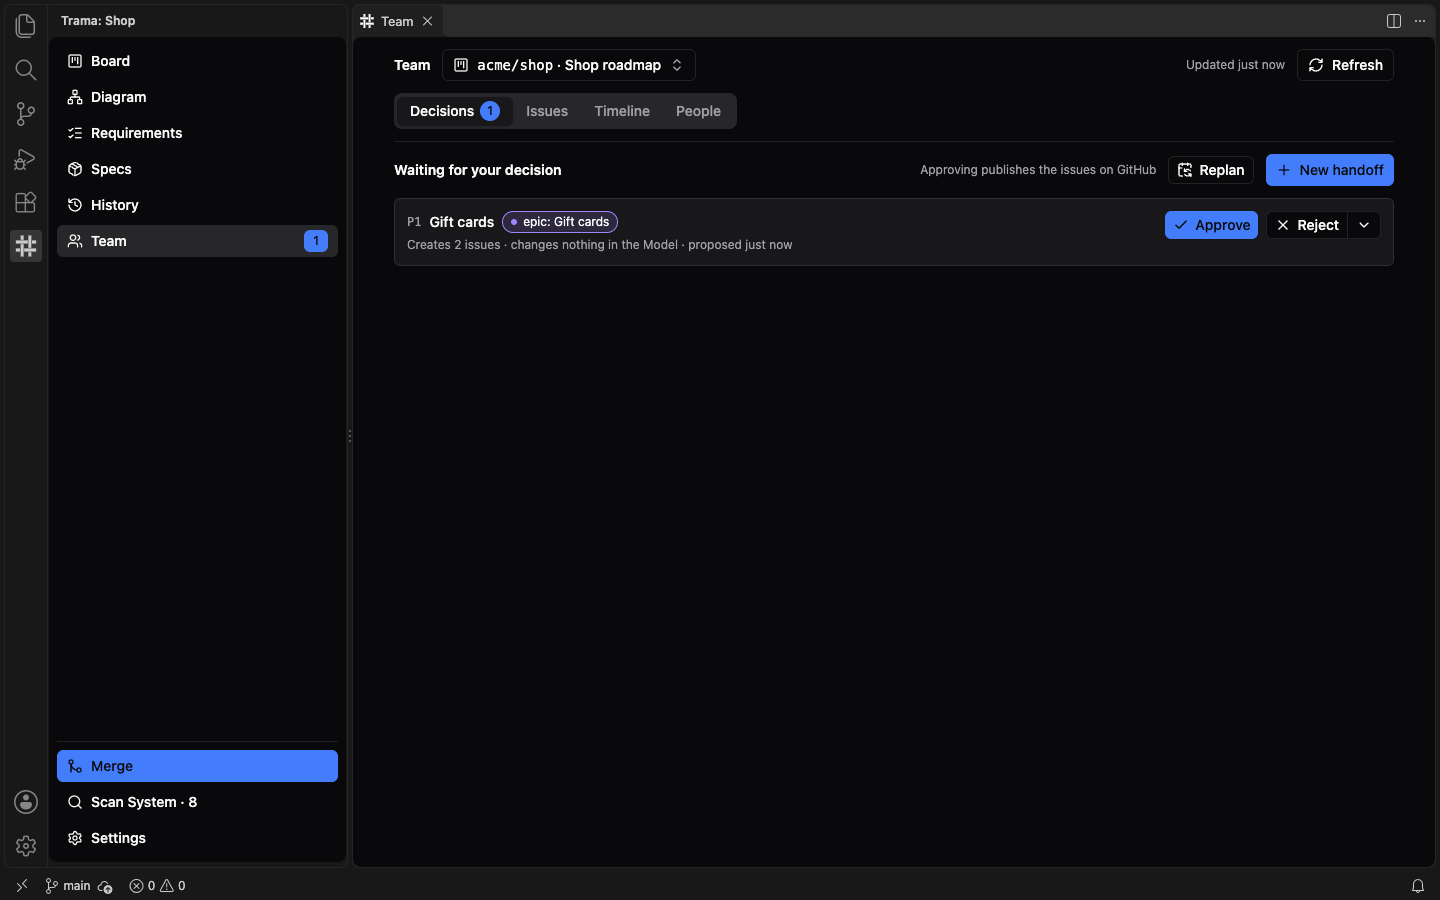Open Board in the sidebar
The height and width of the screenshot is (900, 1440).
point(197,61)
